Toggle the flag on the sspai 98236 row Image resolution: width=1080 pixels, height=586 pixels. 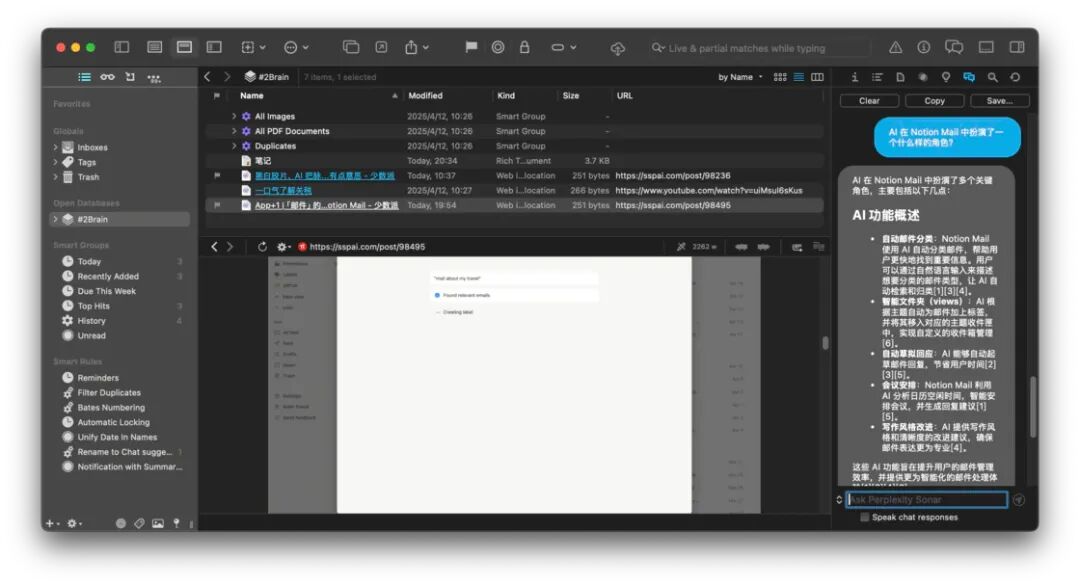pyautogui.click(x=217, y=176)
